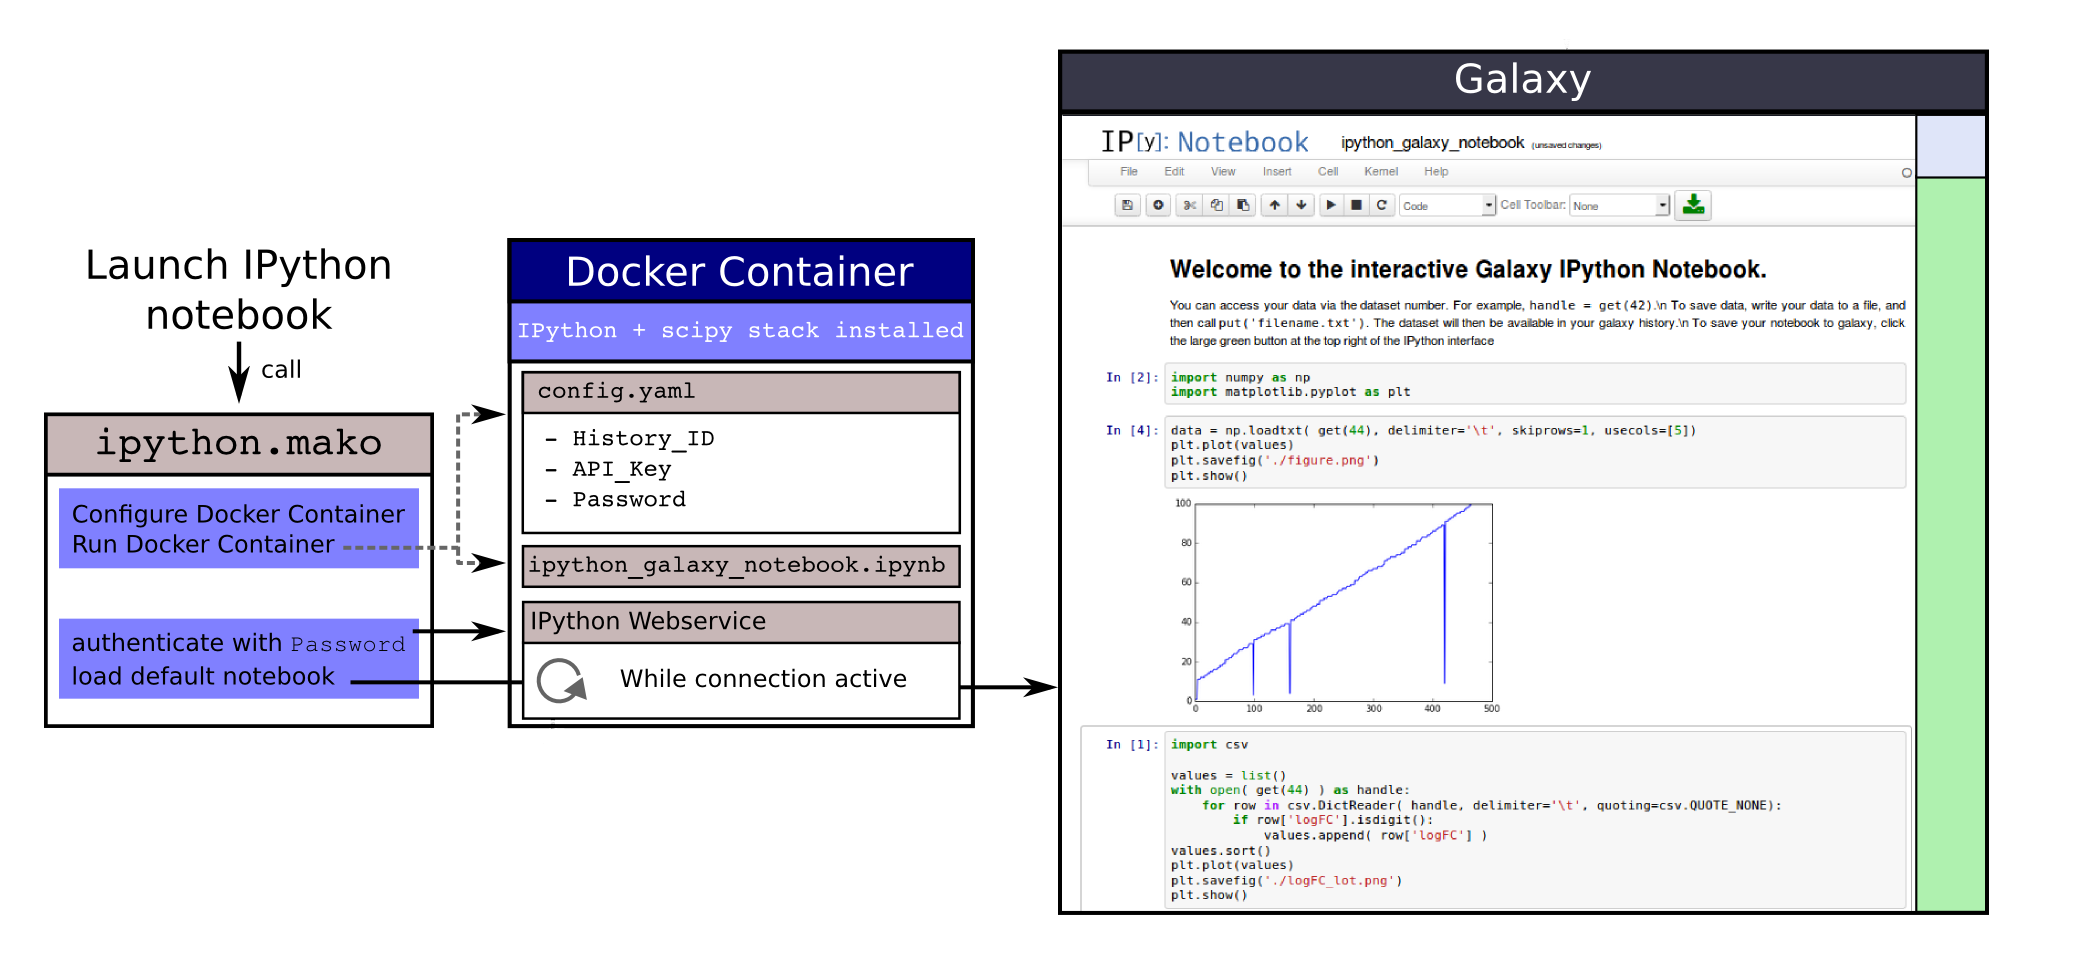Open the File menu in the notebook

point(1129,172)
